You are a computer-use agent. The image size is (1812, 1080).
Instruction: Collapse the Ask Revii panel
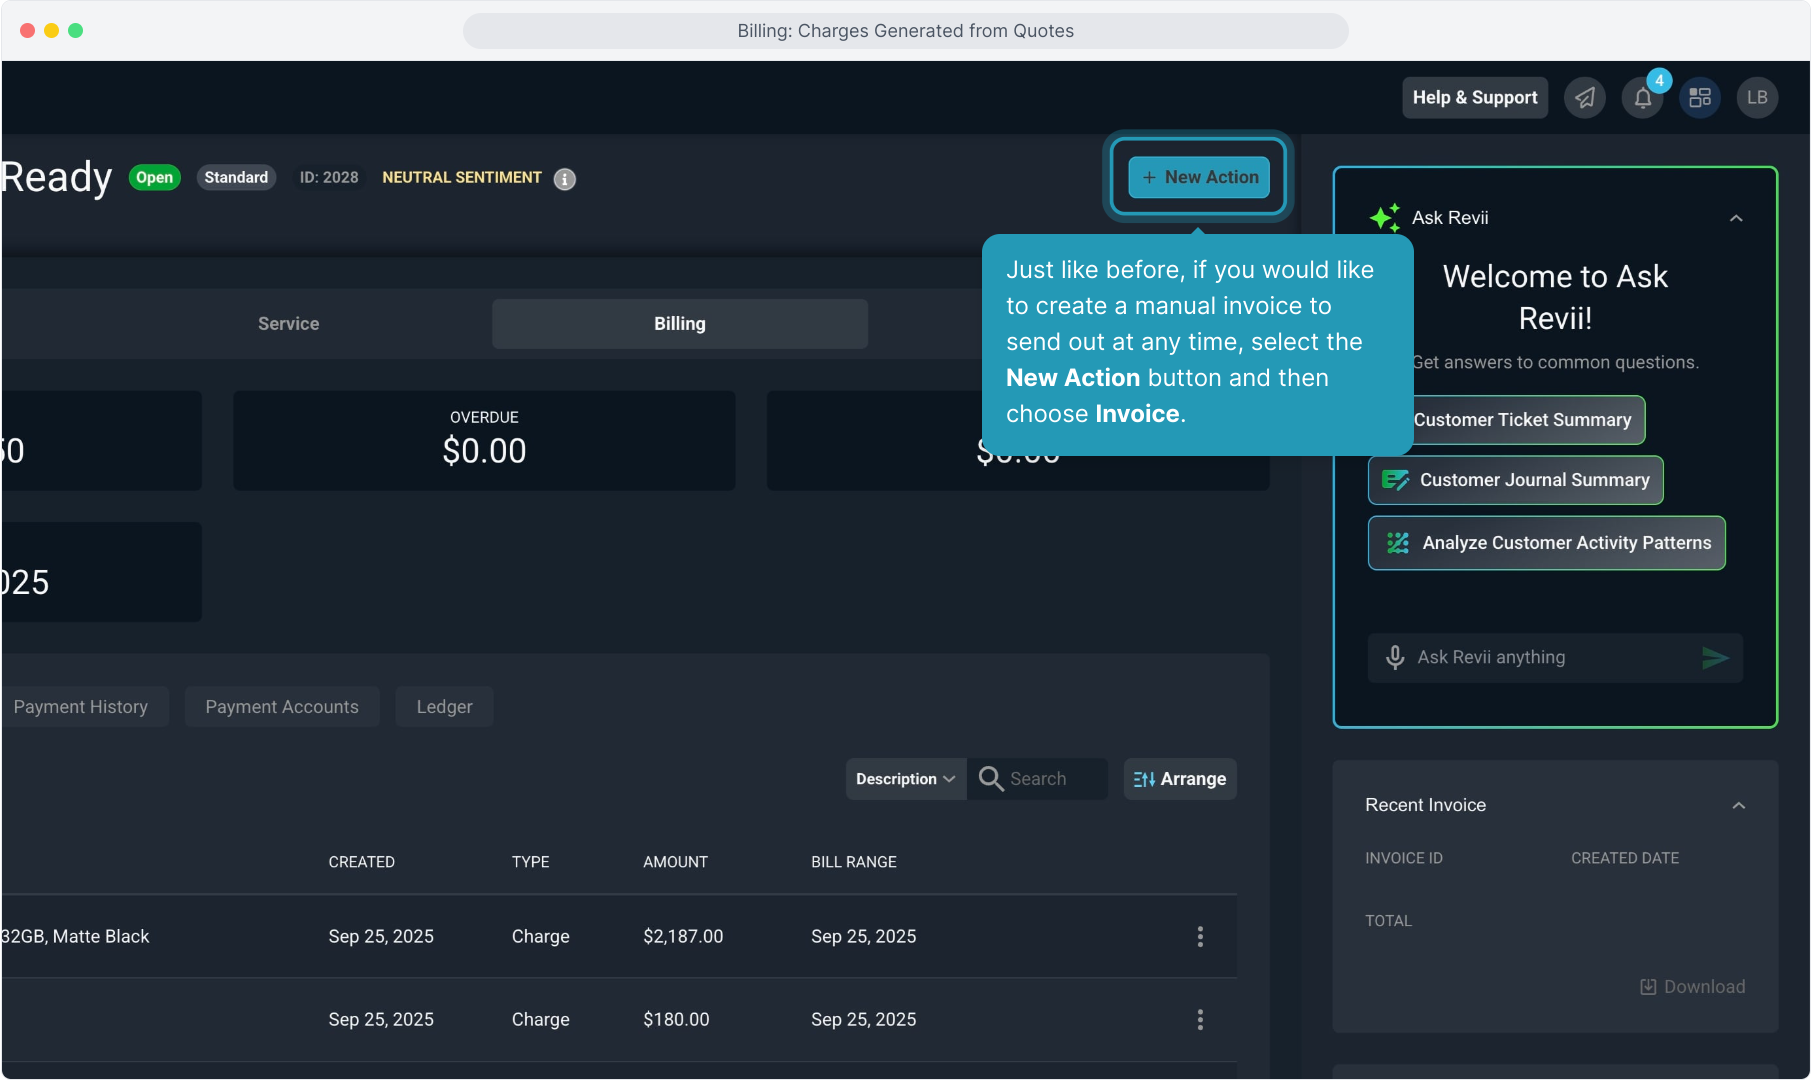1736,218
